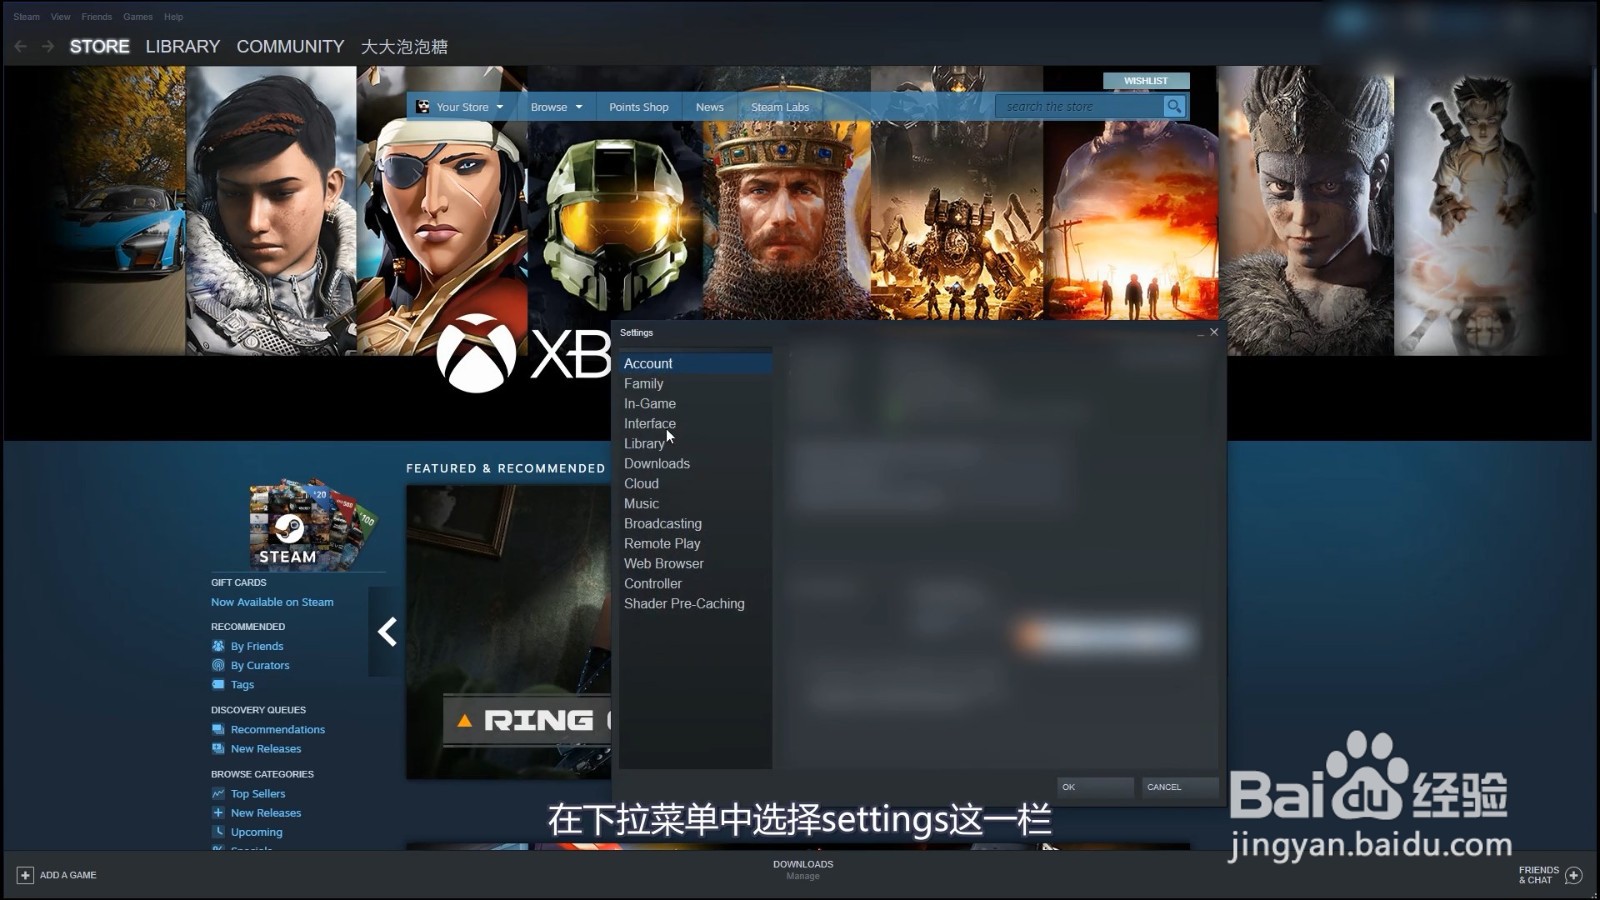Screen dimensions: 1600x900
Task: Open the News tab
Action: (710, 107)
